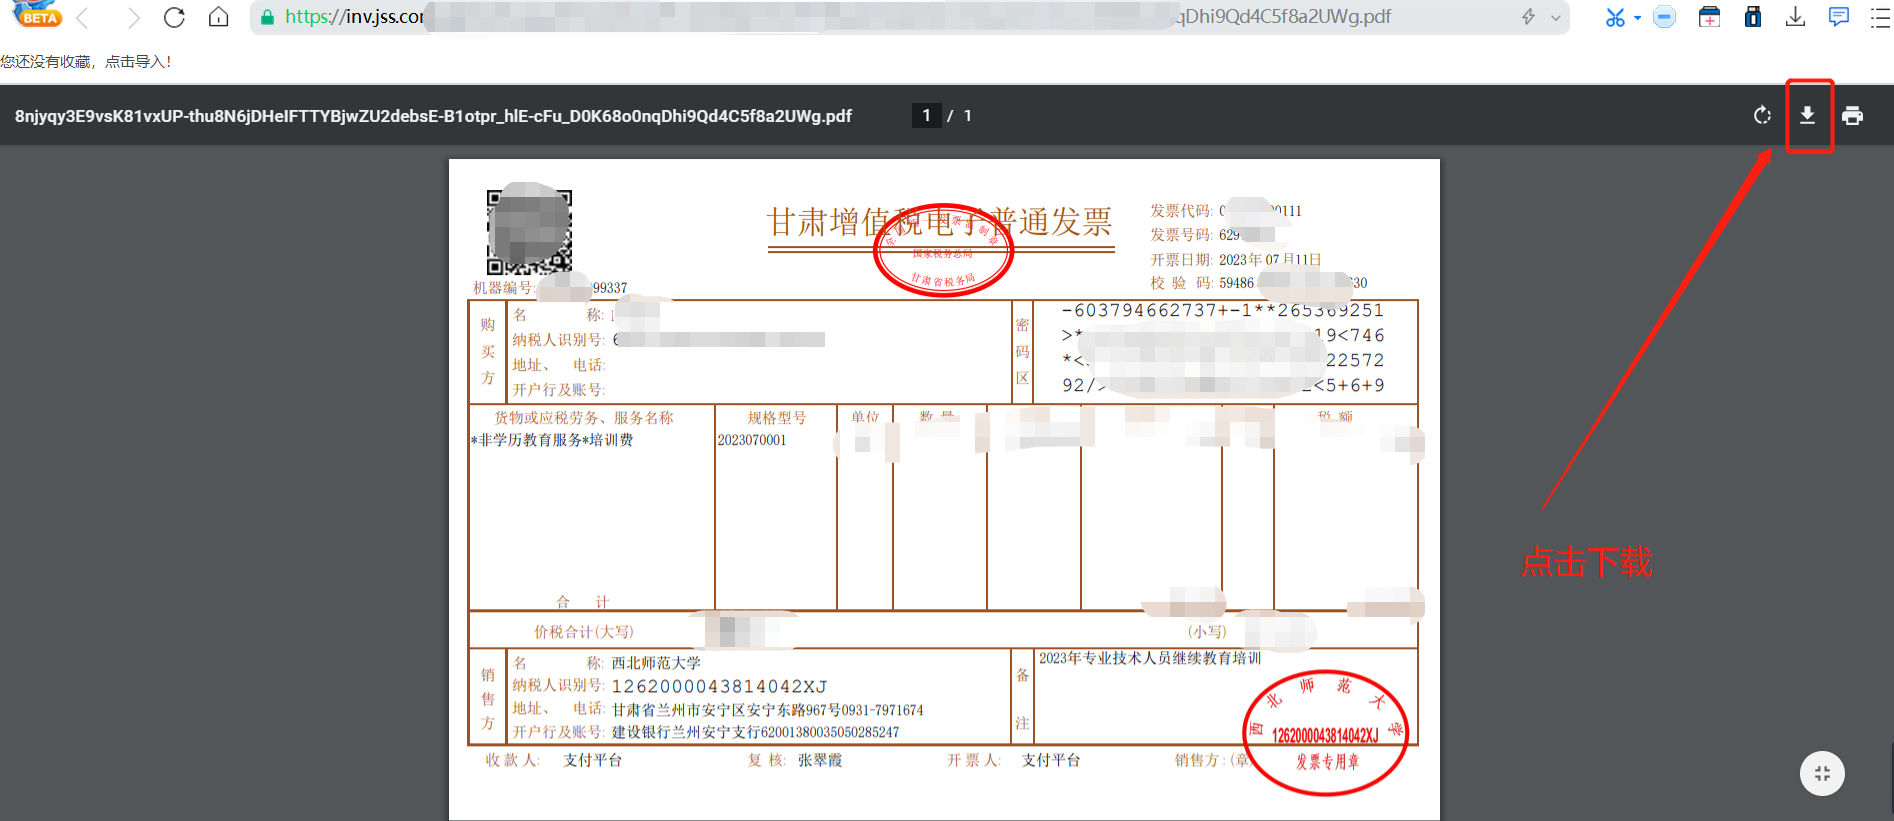Open the browser downloads manager
This screenshot has height=821, width=1894.
[1795, 17]
